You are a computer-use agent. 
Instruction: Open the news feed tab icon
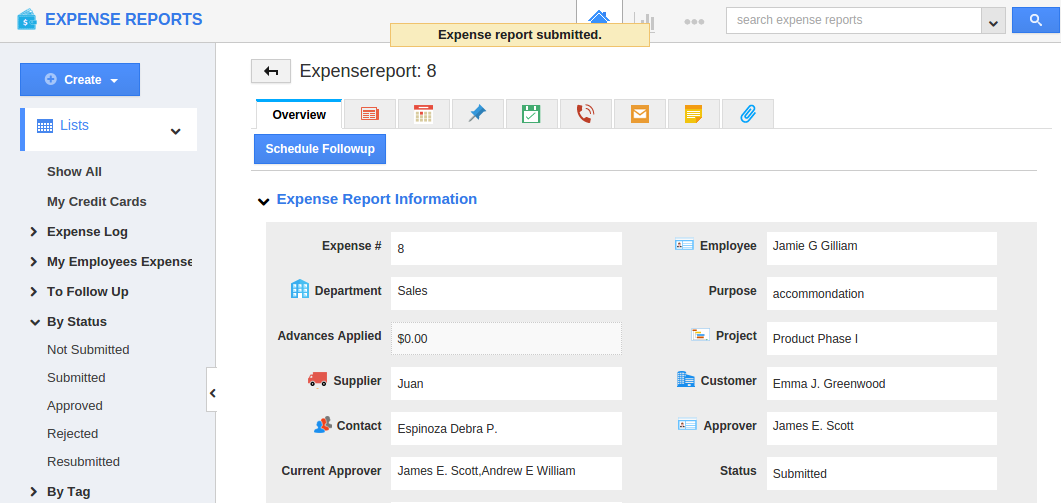tap(370, 115)
